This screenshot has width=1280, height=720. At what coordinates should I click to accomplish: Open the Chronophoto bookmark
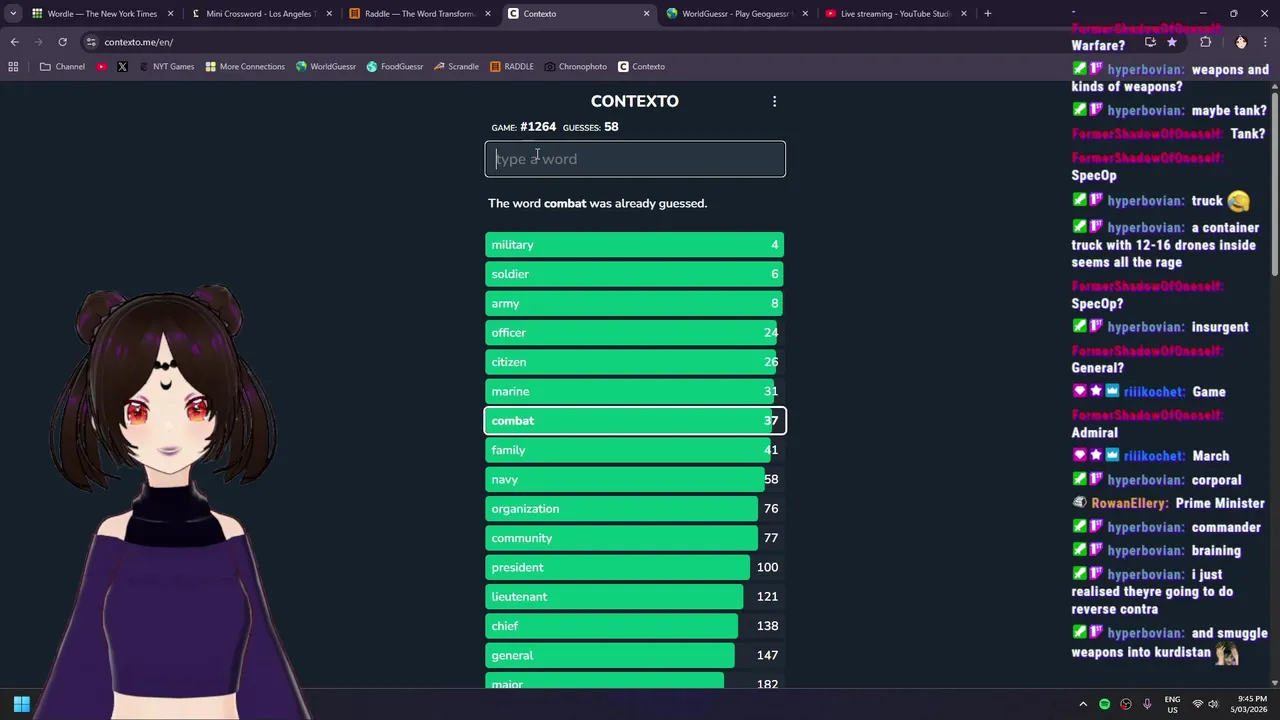(576, 67)
